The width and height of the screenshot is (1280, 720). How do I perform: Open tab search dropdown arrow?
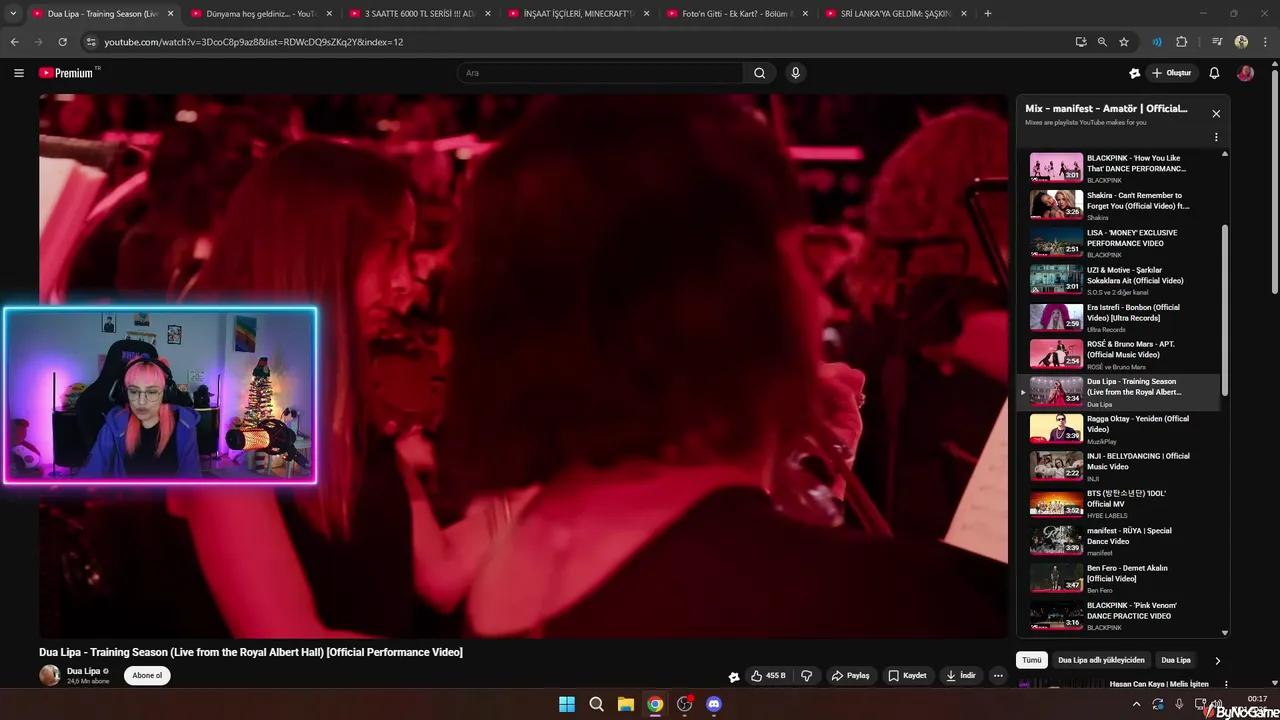(13, 14)
